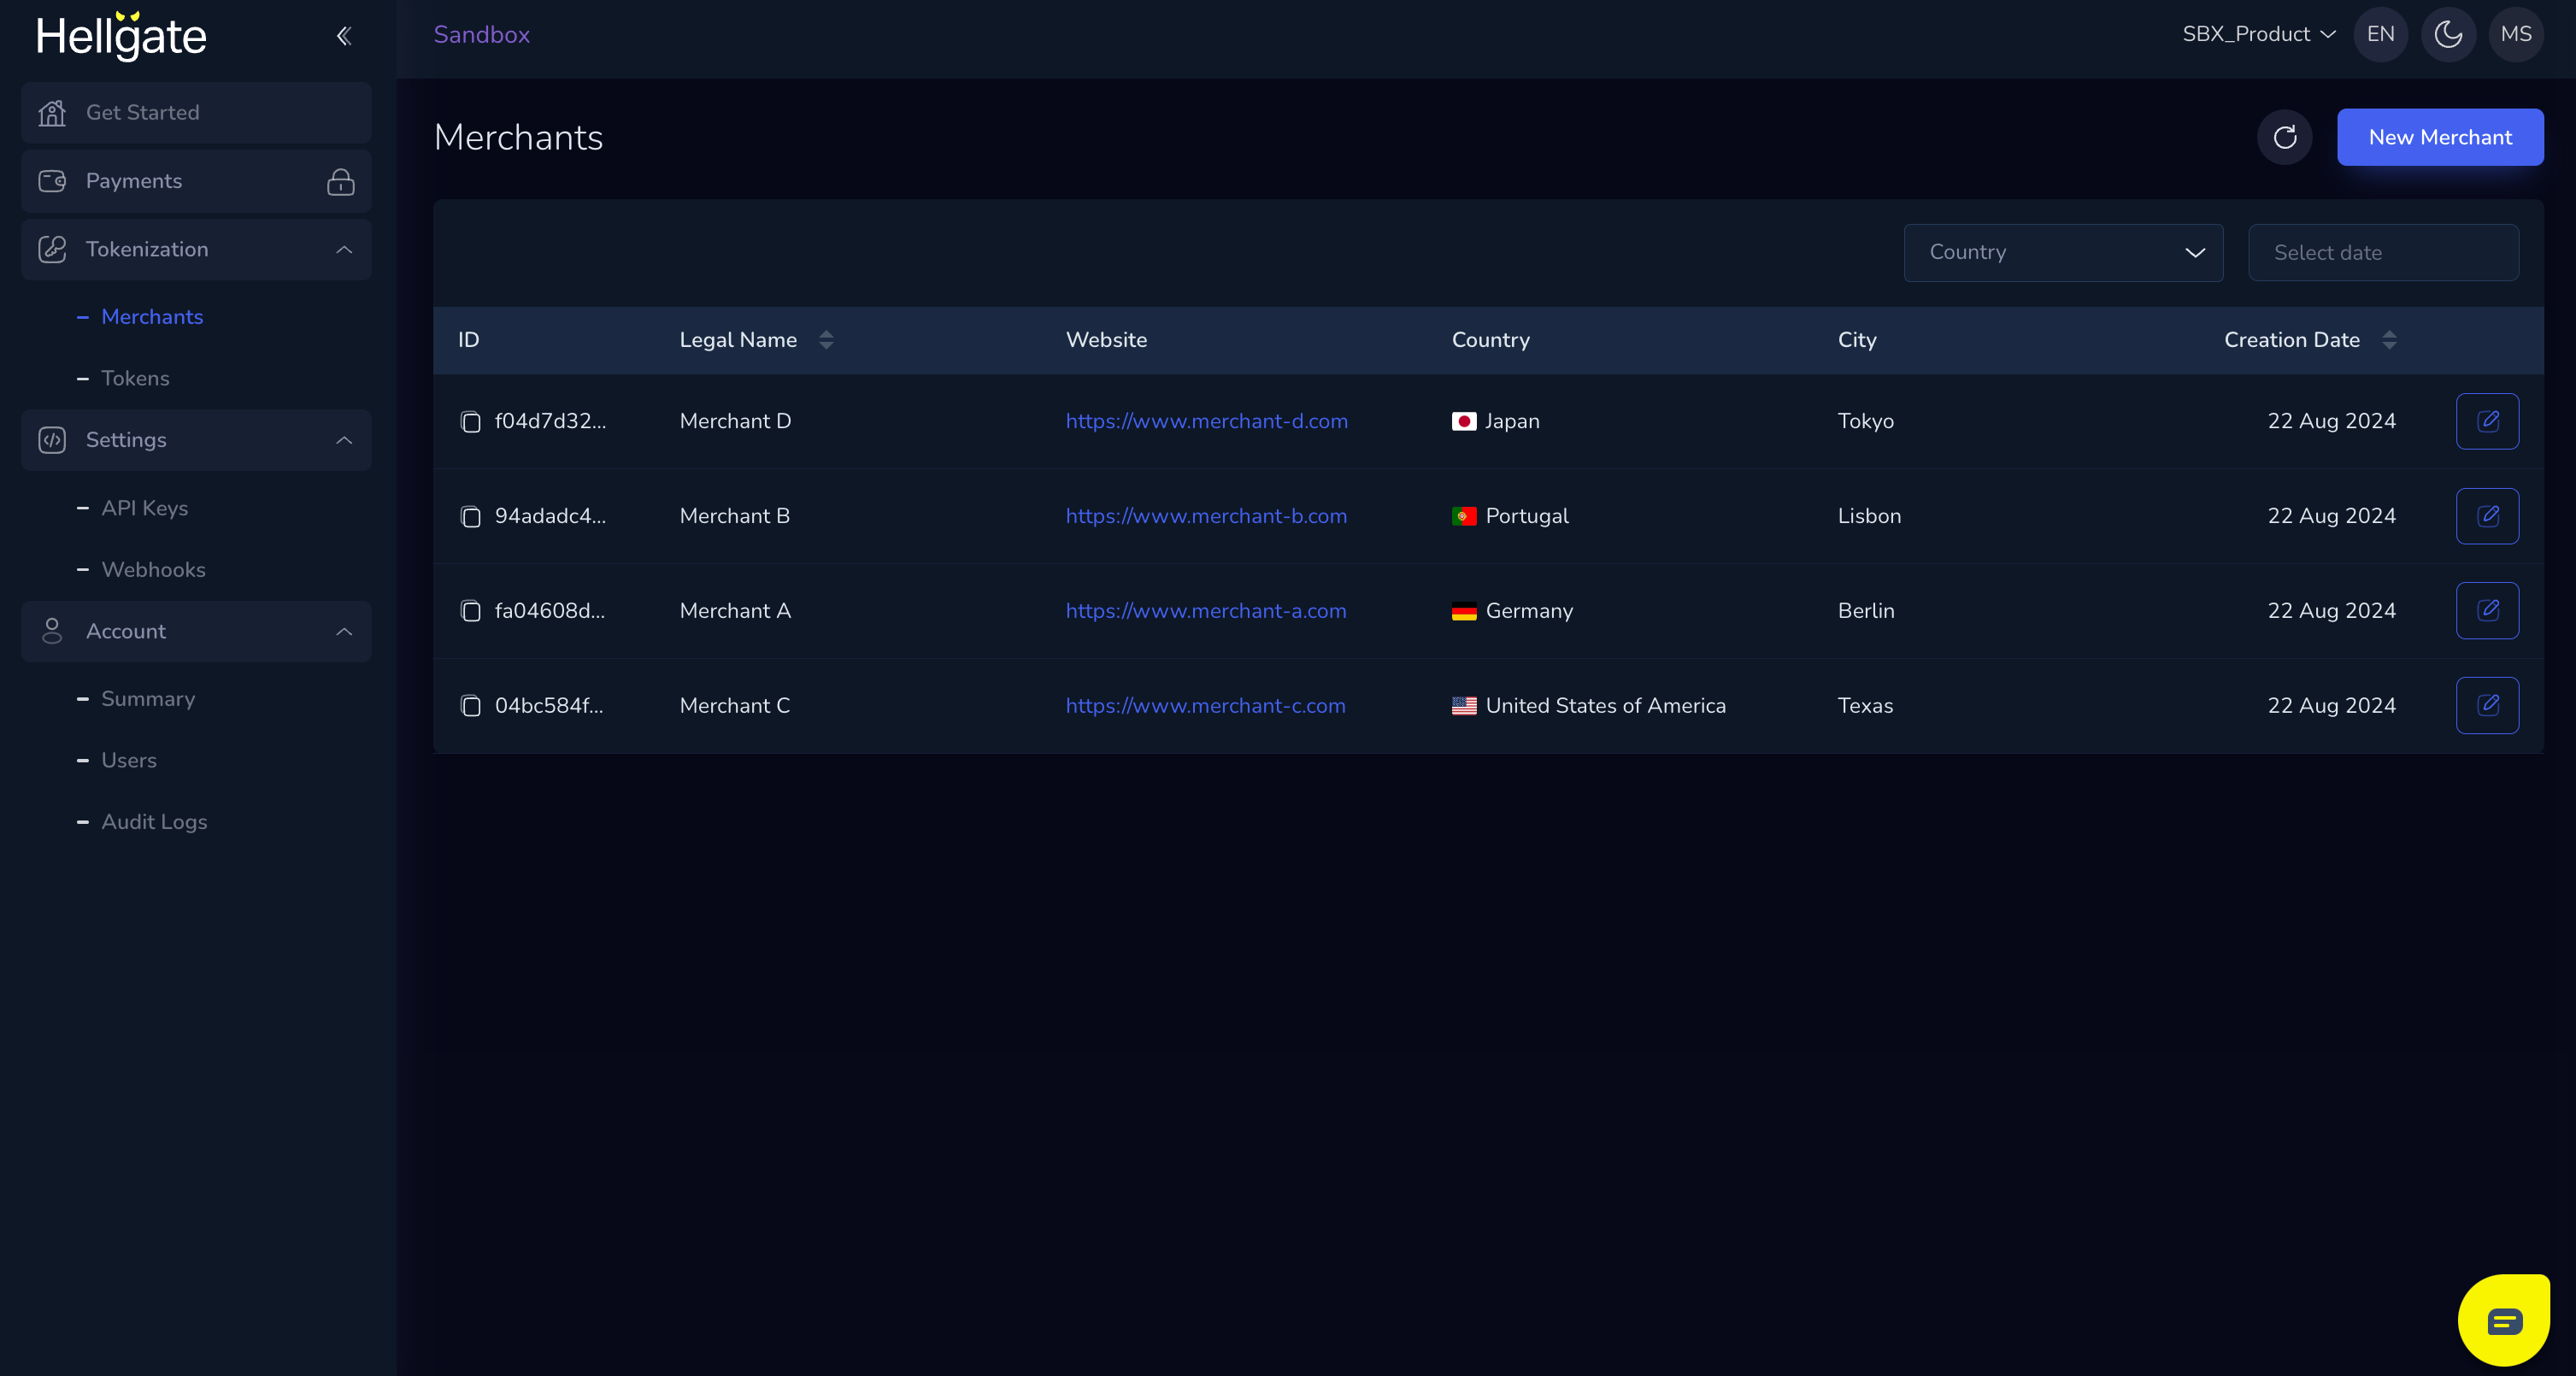Click the refresh merchants icon
The image size is (2576, 1376).
coord(2284,137)
